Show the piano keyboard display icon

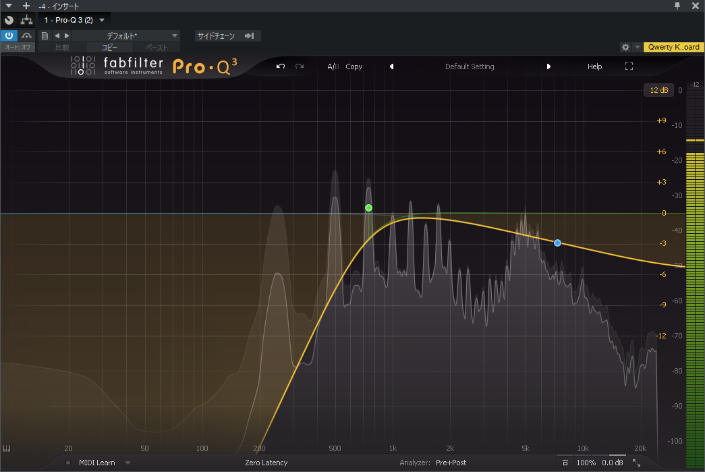pos(7,449)
